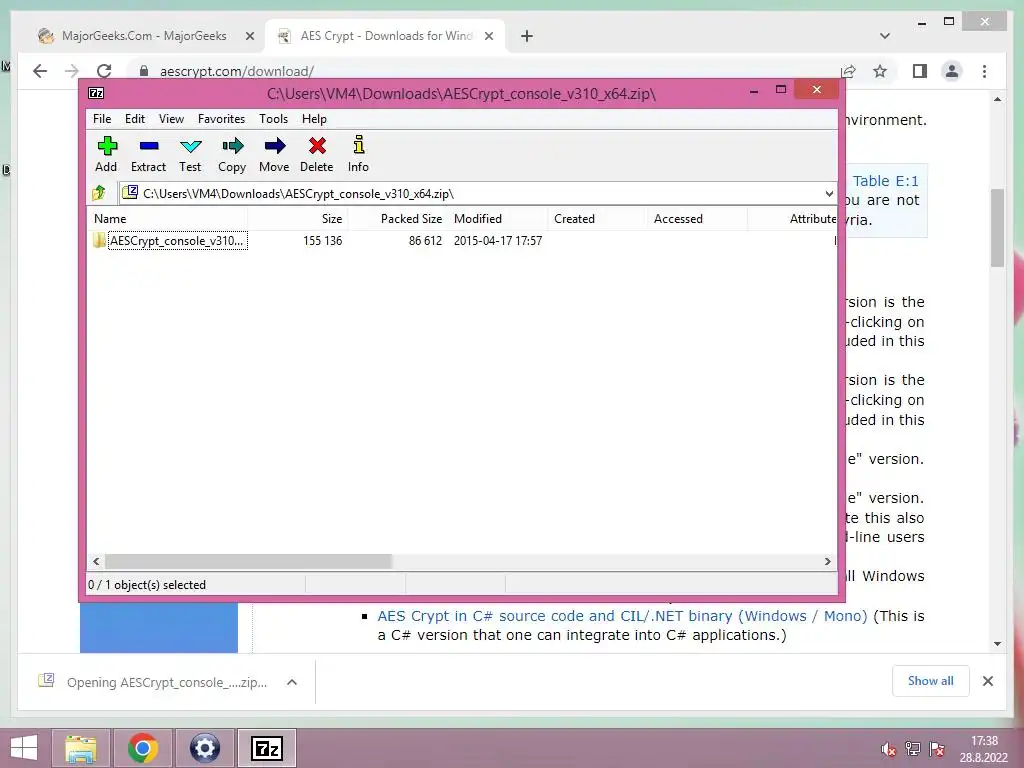Click the Extract toolbar icon

(149, 146)
